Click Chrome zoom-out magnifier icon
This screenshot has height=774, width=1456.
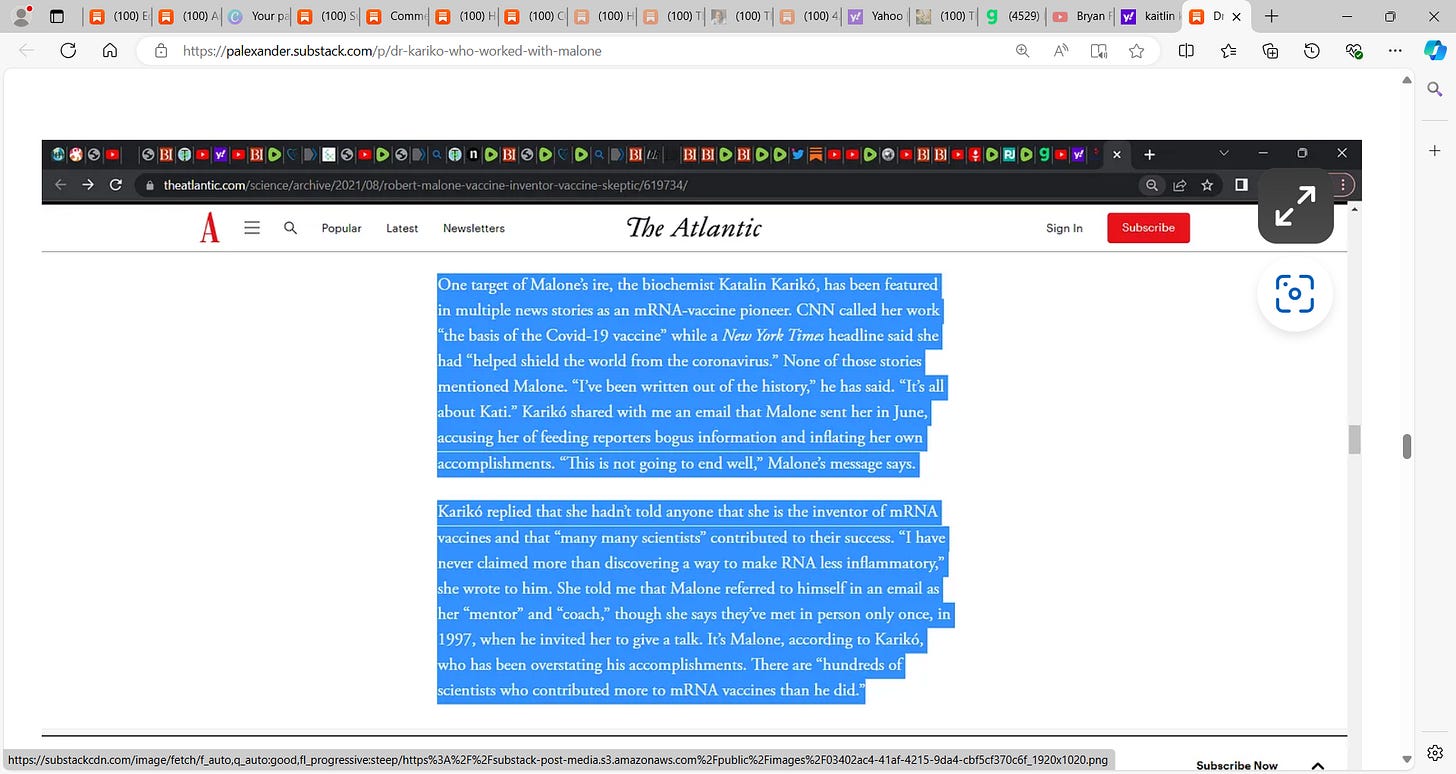coord(1152,185)
